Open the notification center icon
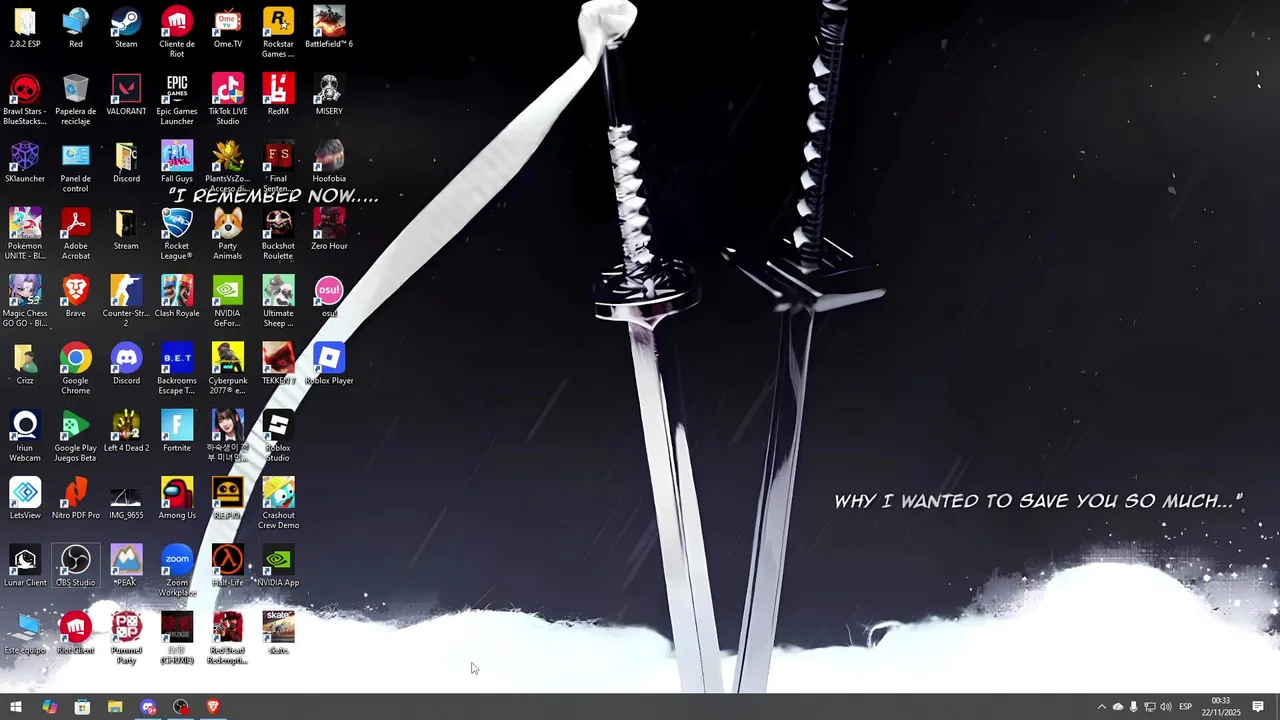This screenshot has height=720, width=1280. tap(1258, 707)
